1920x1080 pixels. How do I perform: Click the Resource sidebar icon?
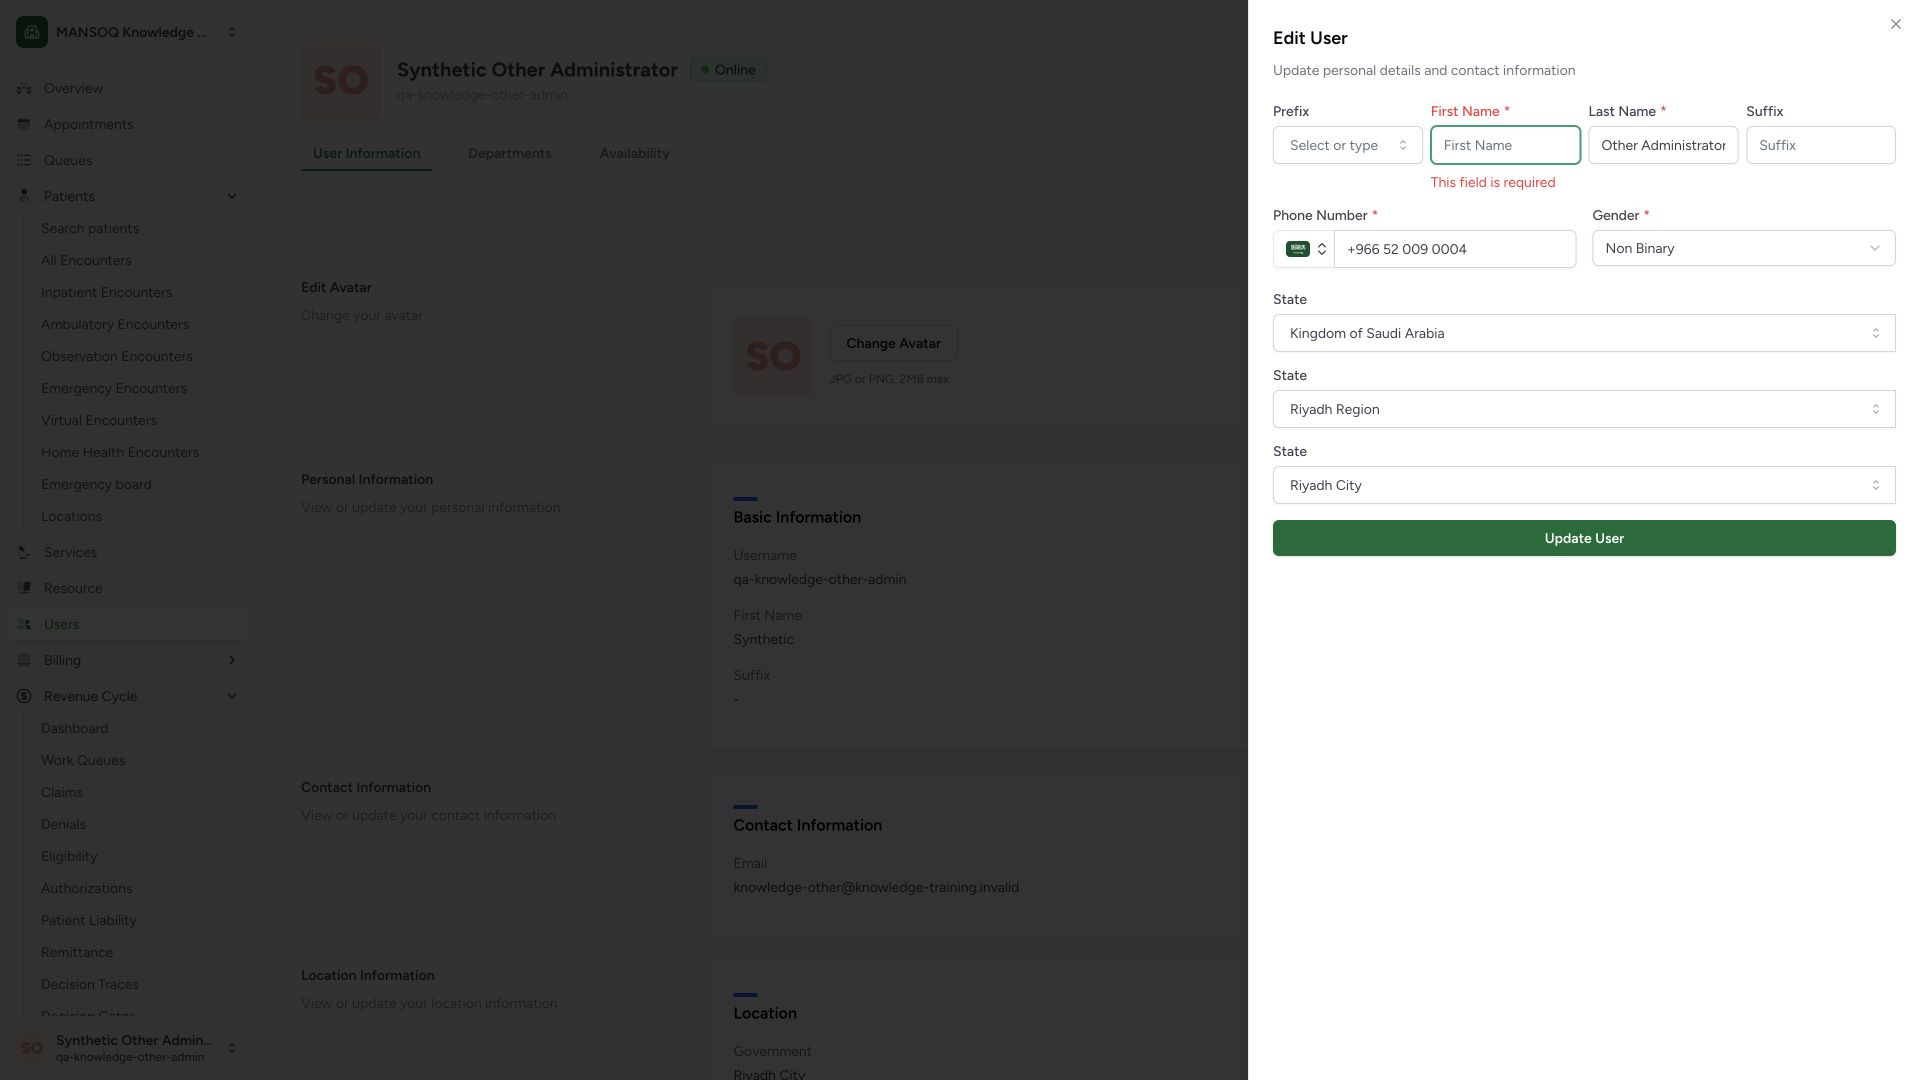pos(24,588)
